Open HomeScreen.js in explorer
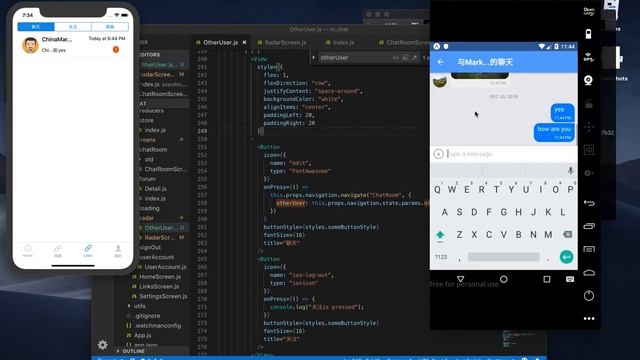The width and height of the screenshot is (640, 360). coord(160,276)
